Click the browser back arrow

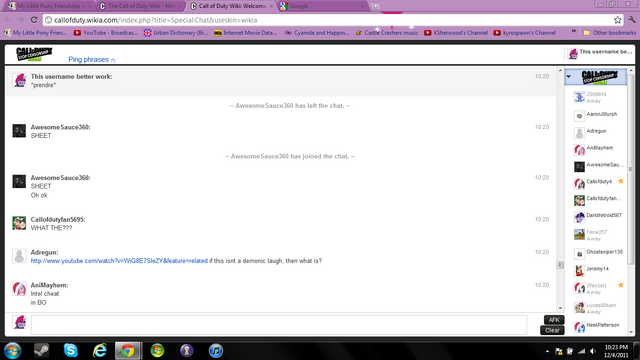[x=8, y=20]
